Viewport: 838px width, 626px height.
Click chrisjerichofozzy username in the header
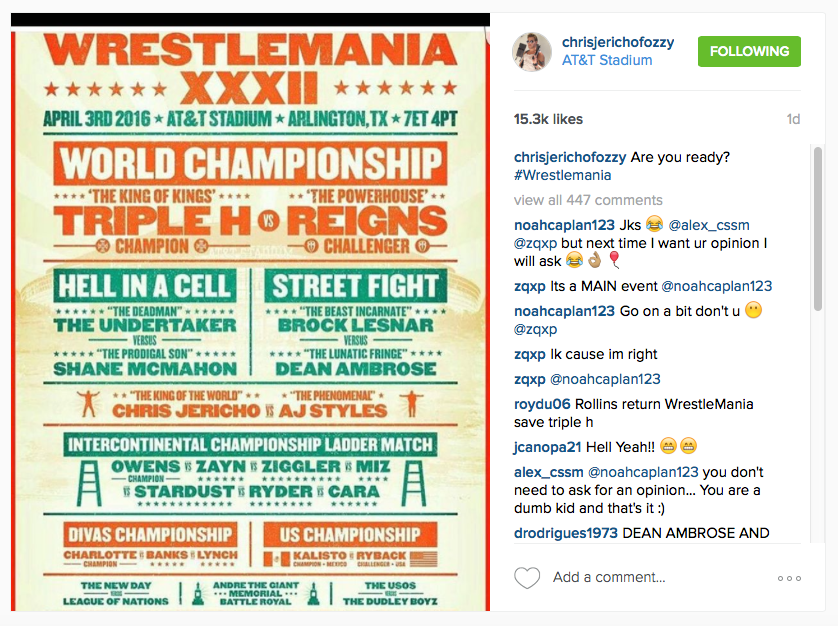click(618, 42)
